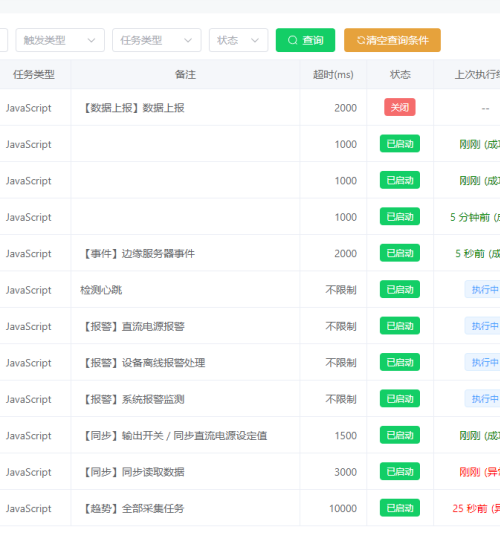This screenshot has width=500, height=550.
Task: Click the 5 秒前 last-run result
Action: [477, 254]
